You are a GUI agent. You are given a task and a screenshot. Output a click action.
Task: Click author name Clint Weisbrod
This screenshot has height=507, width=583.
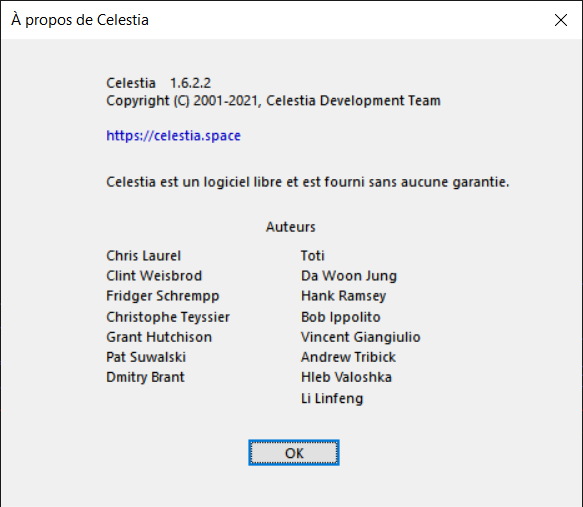154,276
